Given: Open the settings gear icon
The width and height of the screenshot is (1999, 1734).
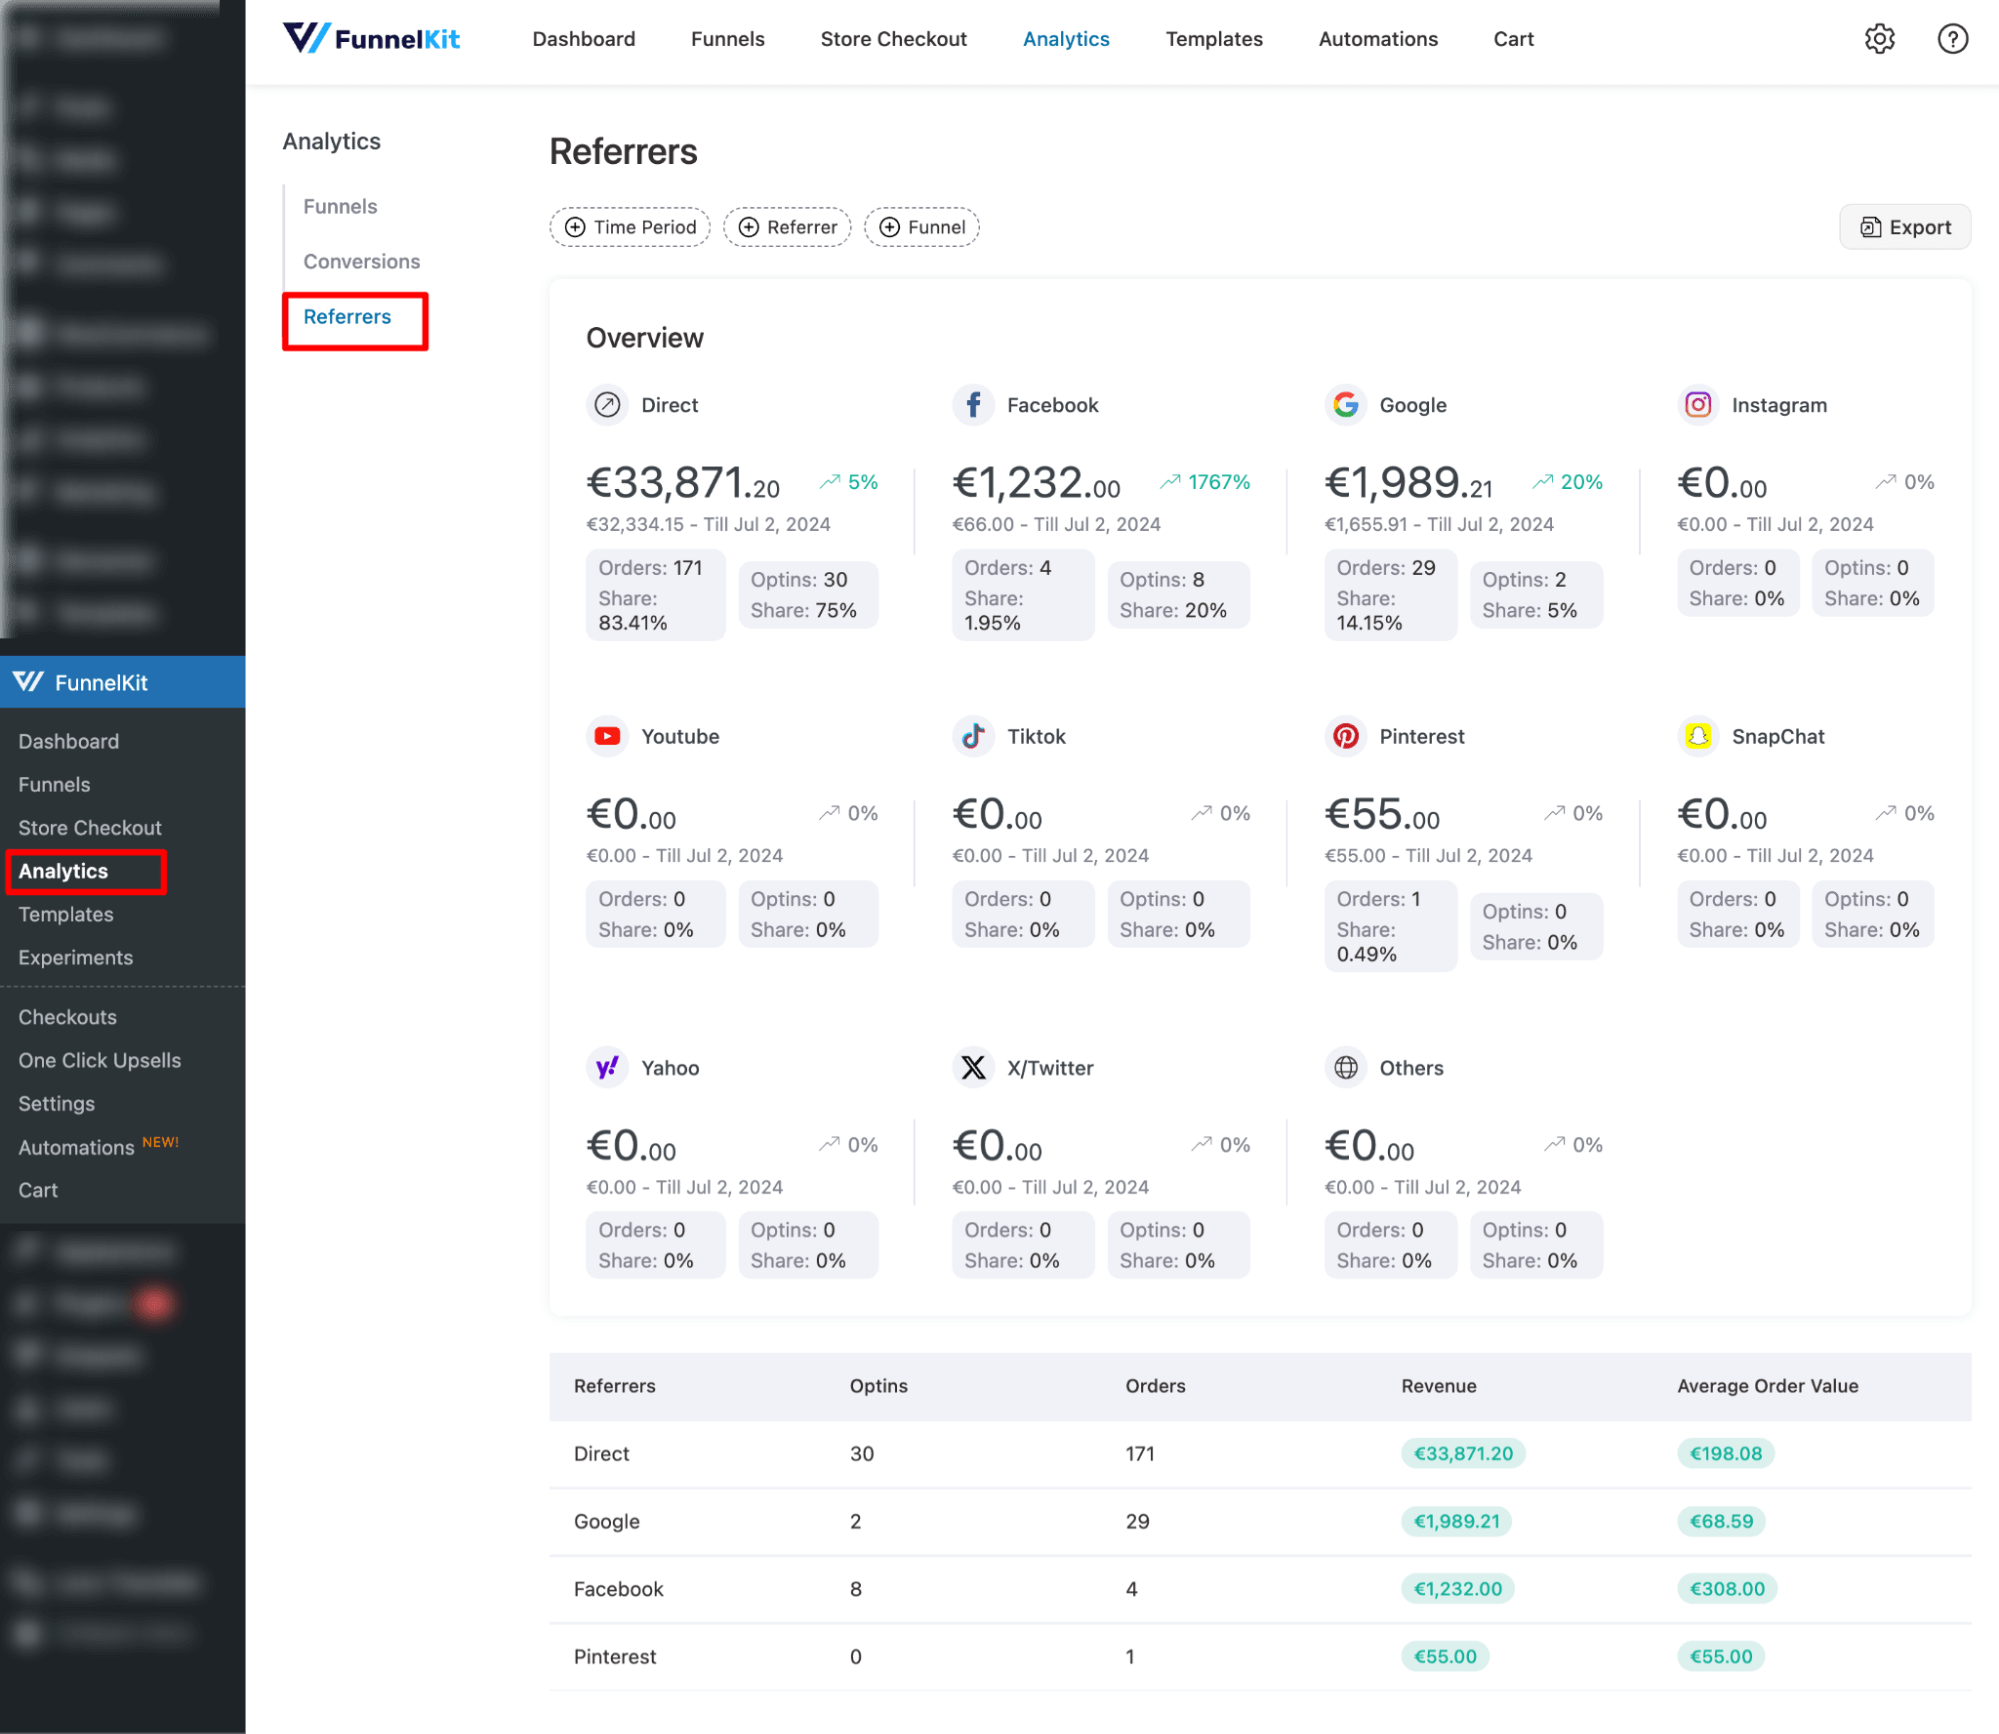Looking at the screenshot, I should [1879, 39].
